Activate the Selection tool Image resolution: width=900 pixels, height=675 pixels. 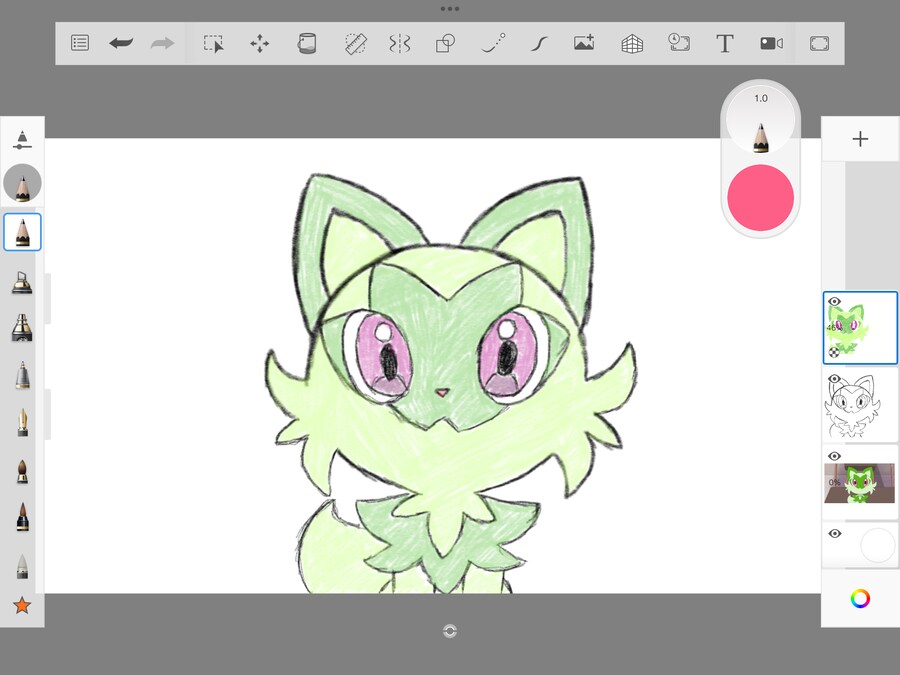[214, 44]
